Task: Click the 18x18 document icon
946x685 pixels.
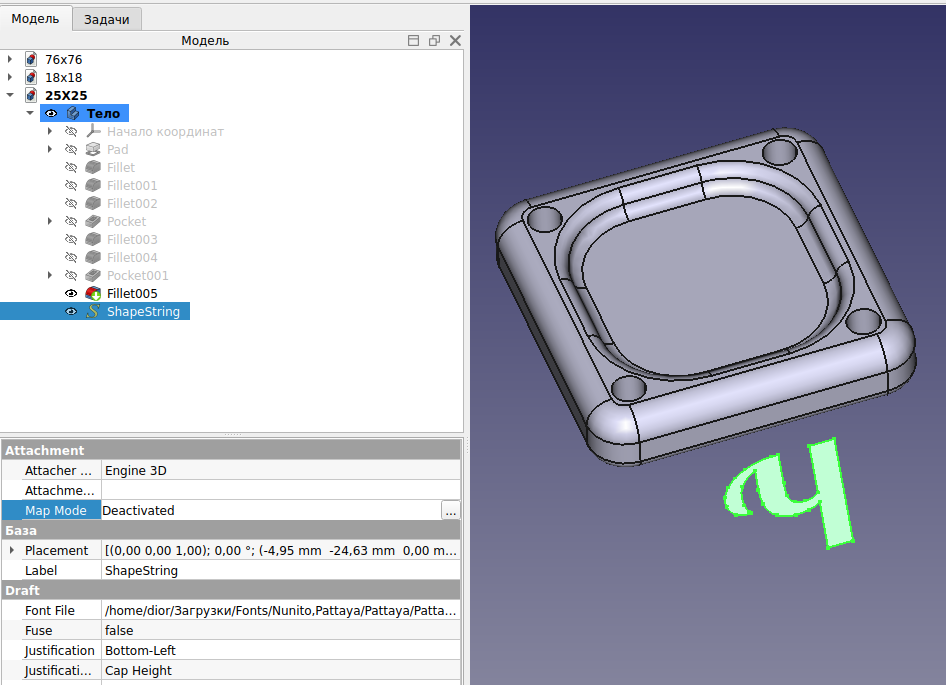Action: (x=31, y=77)
